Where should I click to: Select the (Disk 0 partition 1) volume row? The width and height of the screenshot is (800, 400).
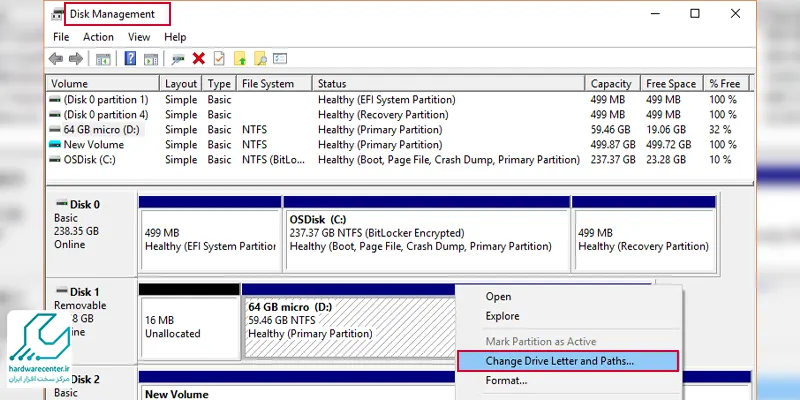point(400,99)
